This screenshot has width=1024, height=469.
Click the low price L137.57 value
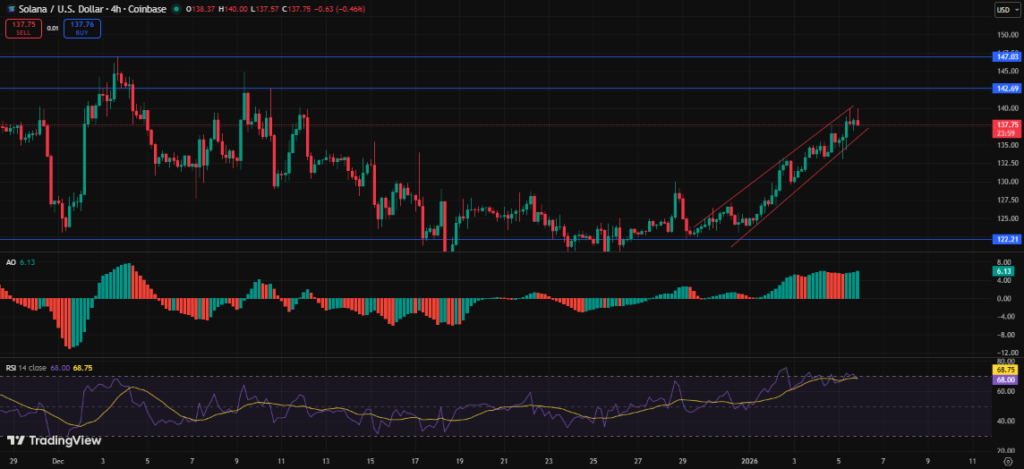[x=263, y=9]
